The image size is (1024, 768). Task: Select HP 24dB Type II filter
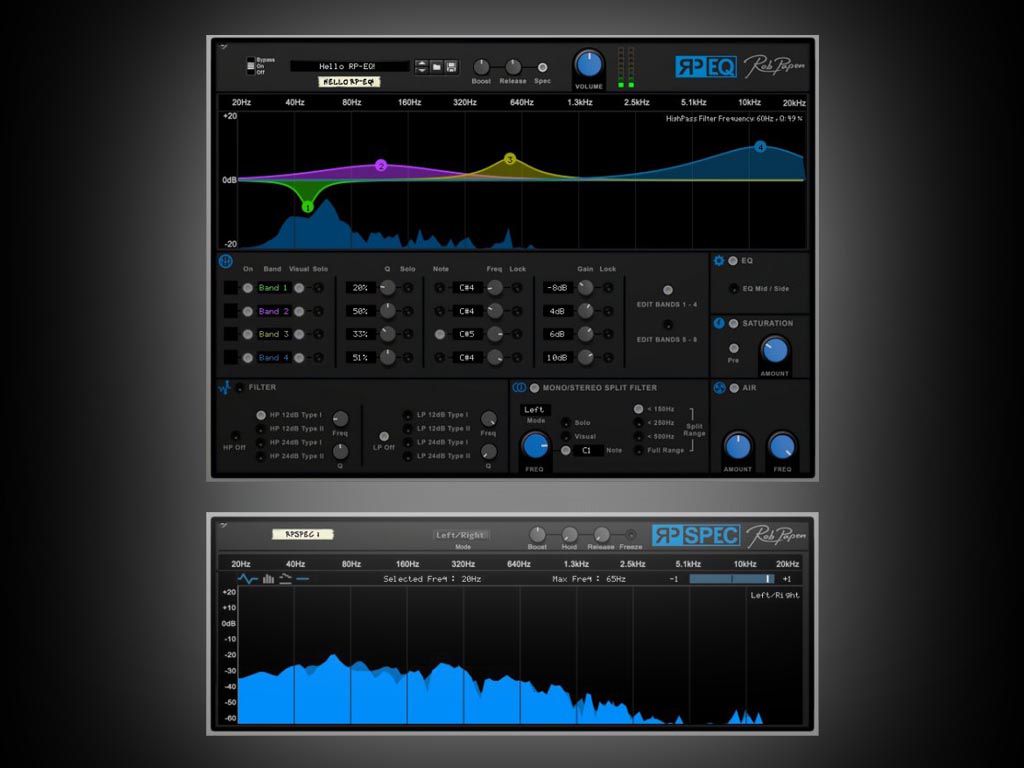(x=261, y=456)
